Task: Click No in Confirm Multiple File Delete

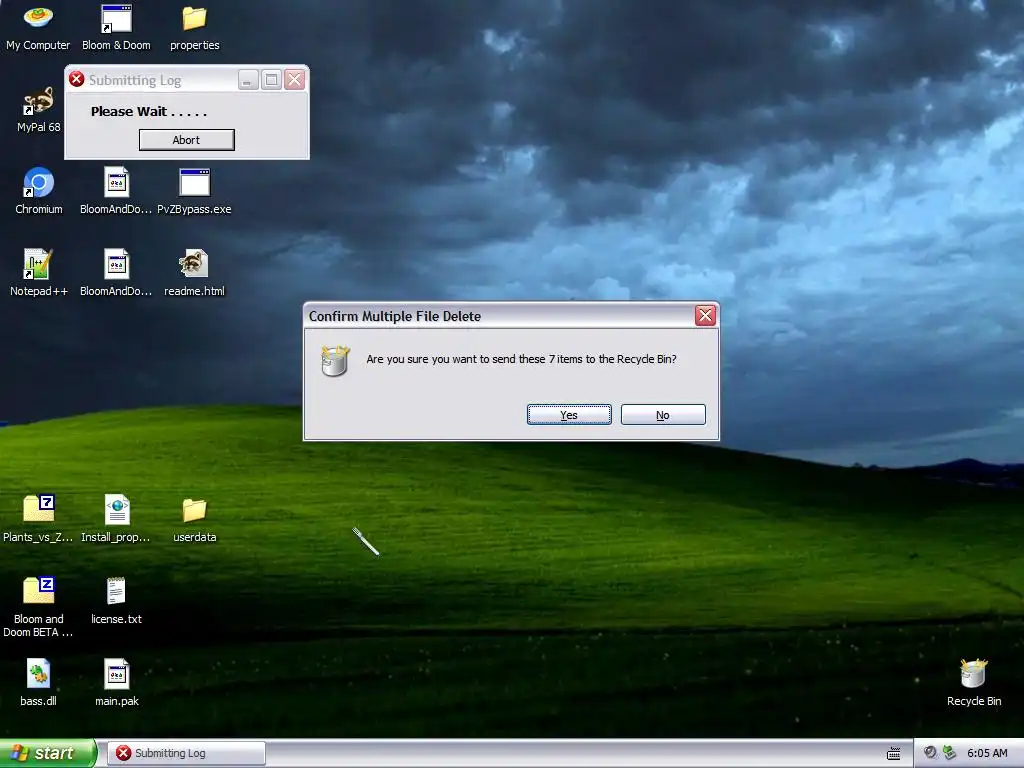Action: [663, 415]
